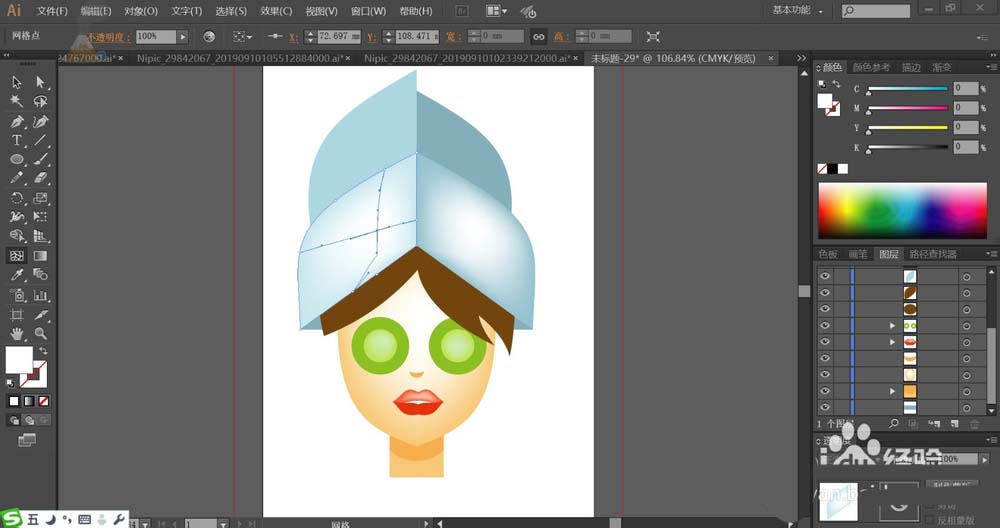Activate the Mesh tool

tap(17, 255)
